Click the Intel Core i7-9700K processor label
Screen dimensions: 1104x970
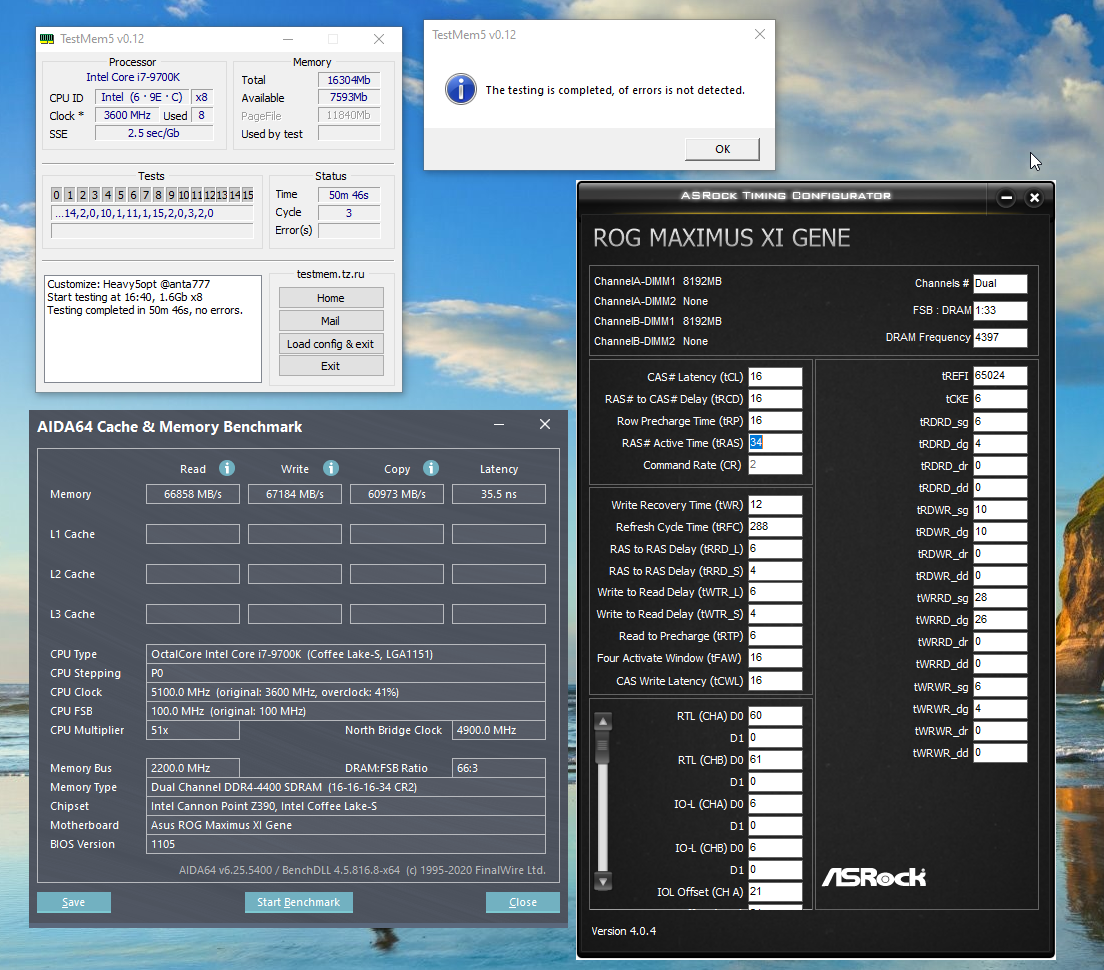(x=133, y=77)
